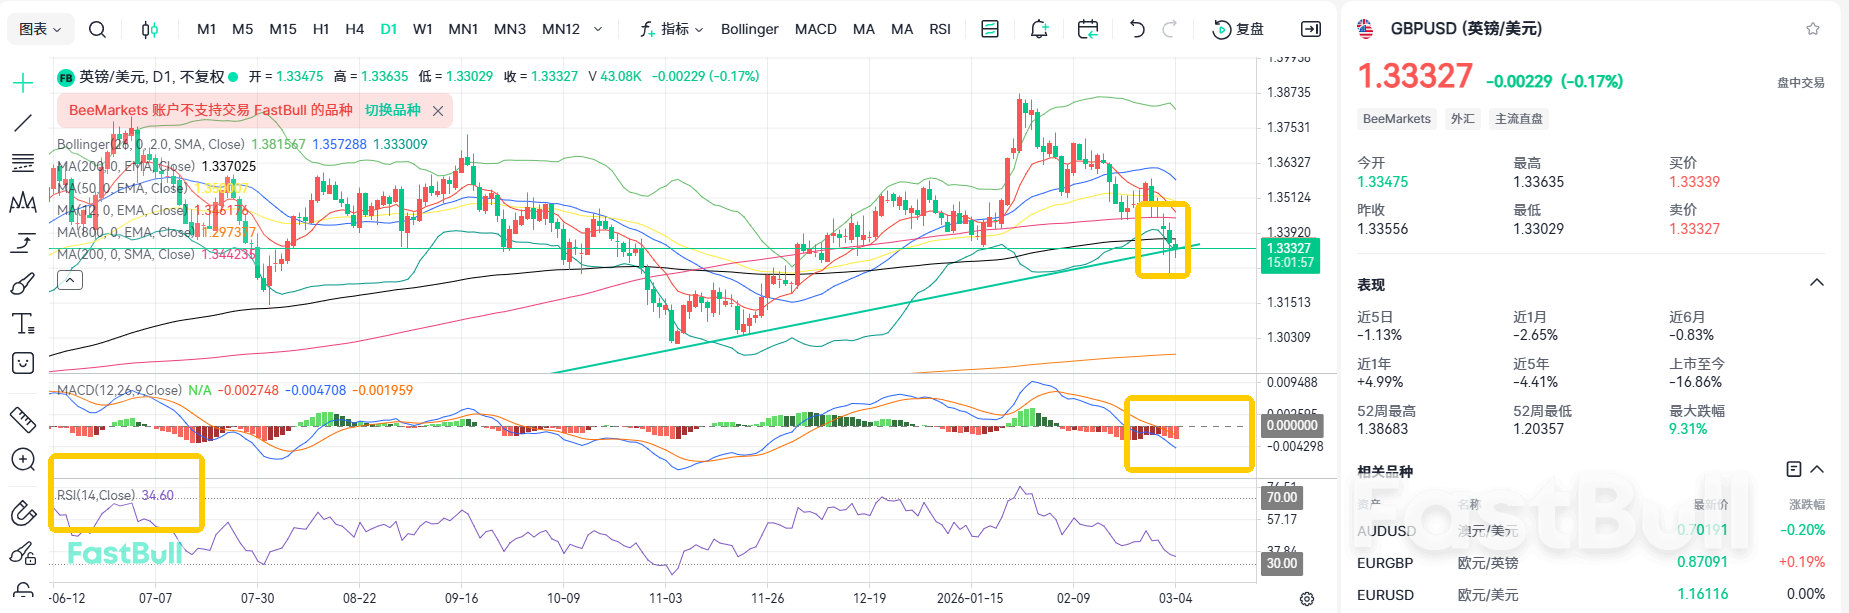Expand more timeframes dropdown arrow
Screen dimensions: 1849x613
click(598, 29)
